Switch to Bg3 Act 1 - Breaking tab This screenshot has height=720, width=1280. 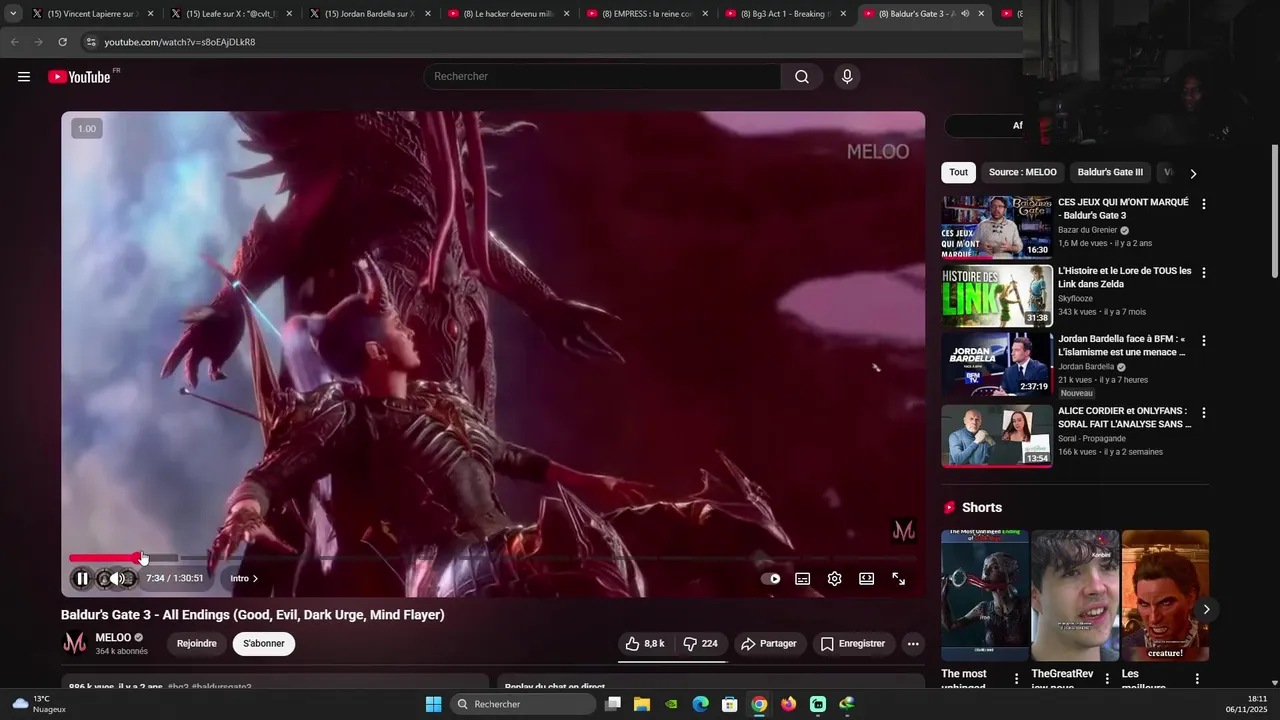(785, 14)
